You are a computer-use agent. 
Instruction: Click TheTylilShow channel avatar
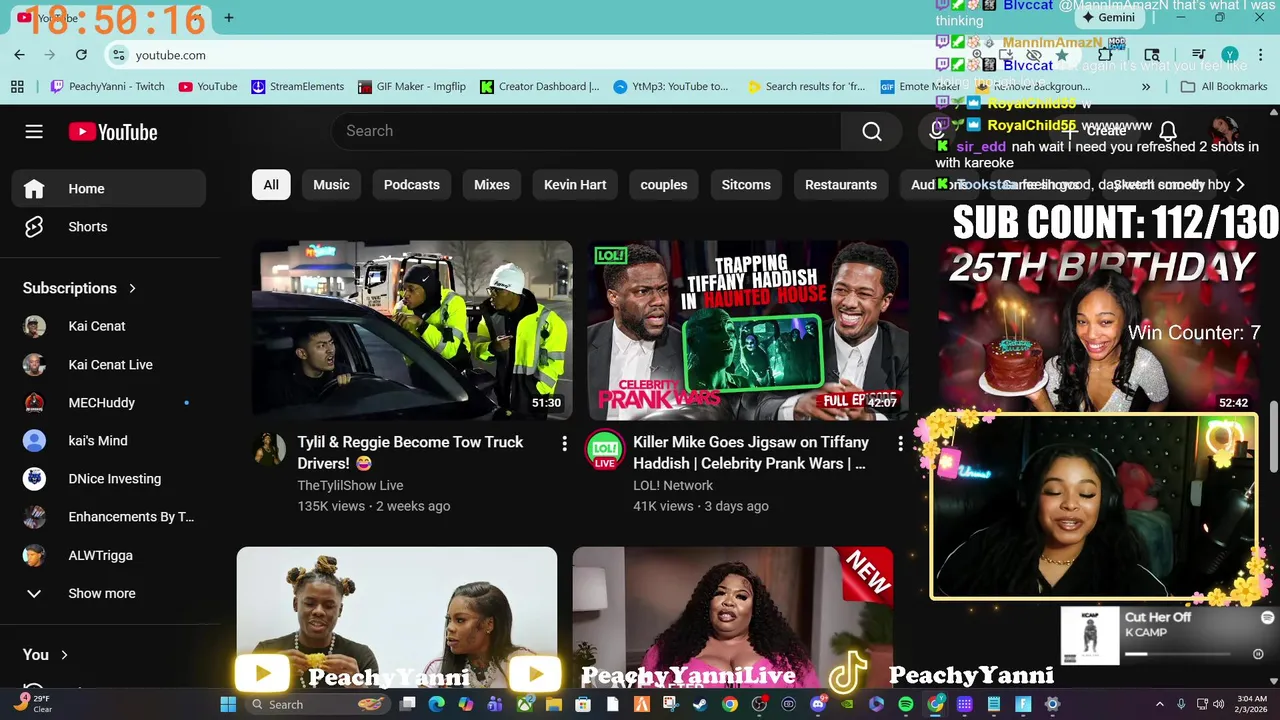[270, 450]
